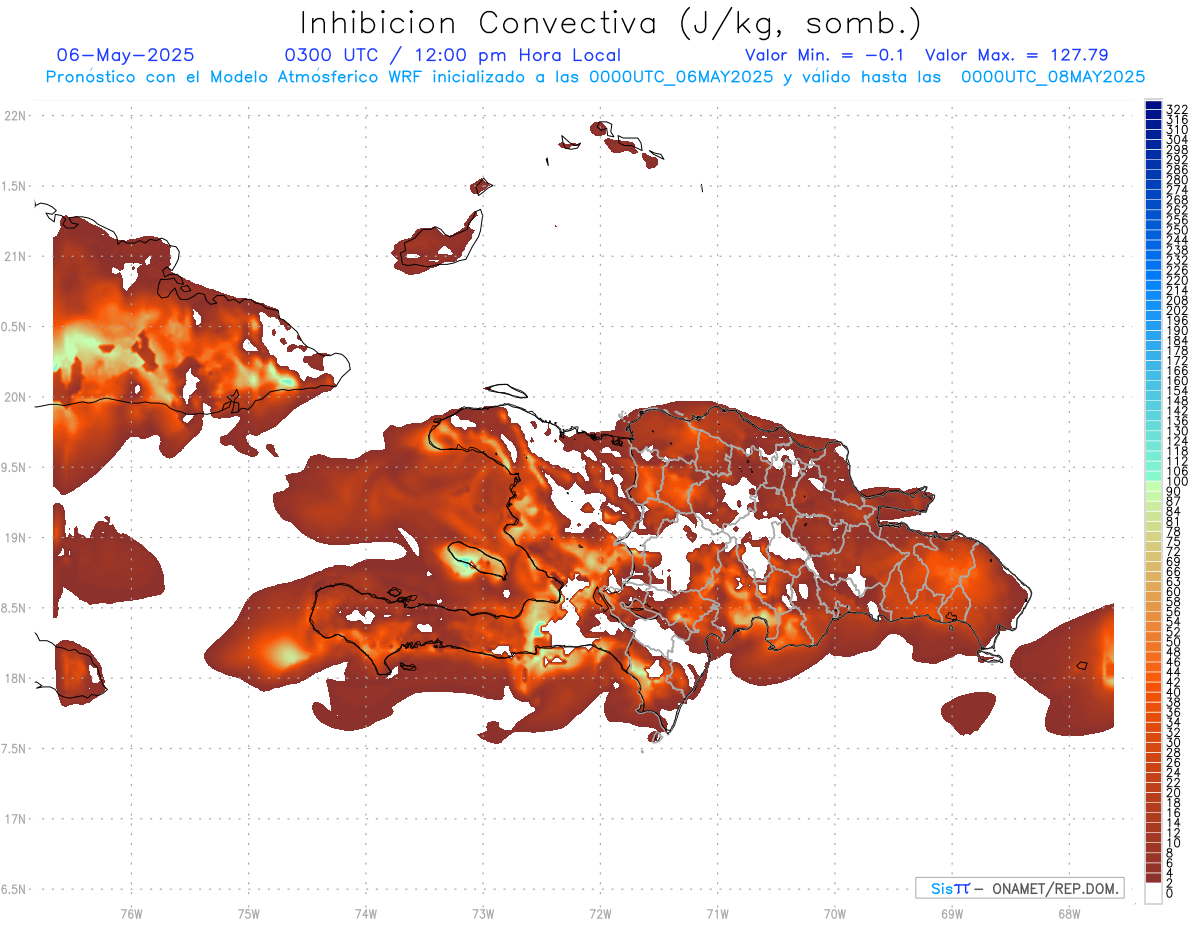Viewport: 1200px width, 927px height.
Task: Click the title "Inhibicion Convectiva (J/kg, somb.)"
Action: (x=611, y=24)
